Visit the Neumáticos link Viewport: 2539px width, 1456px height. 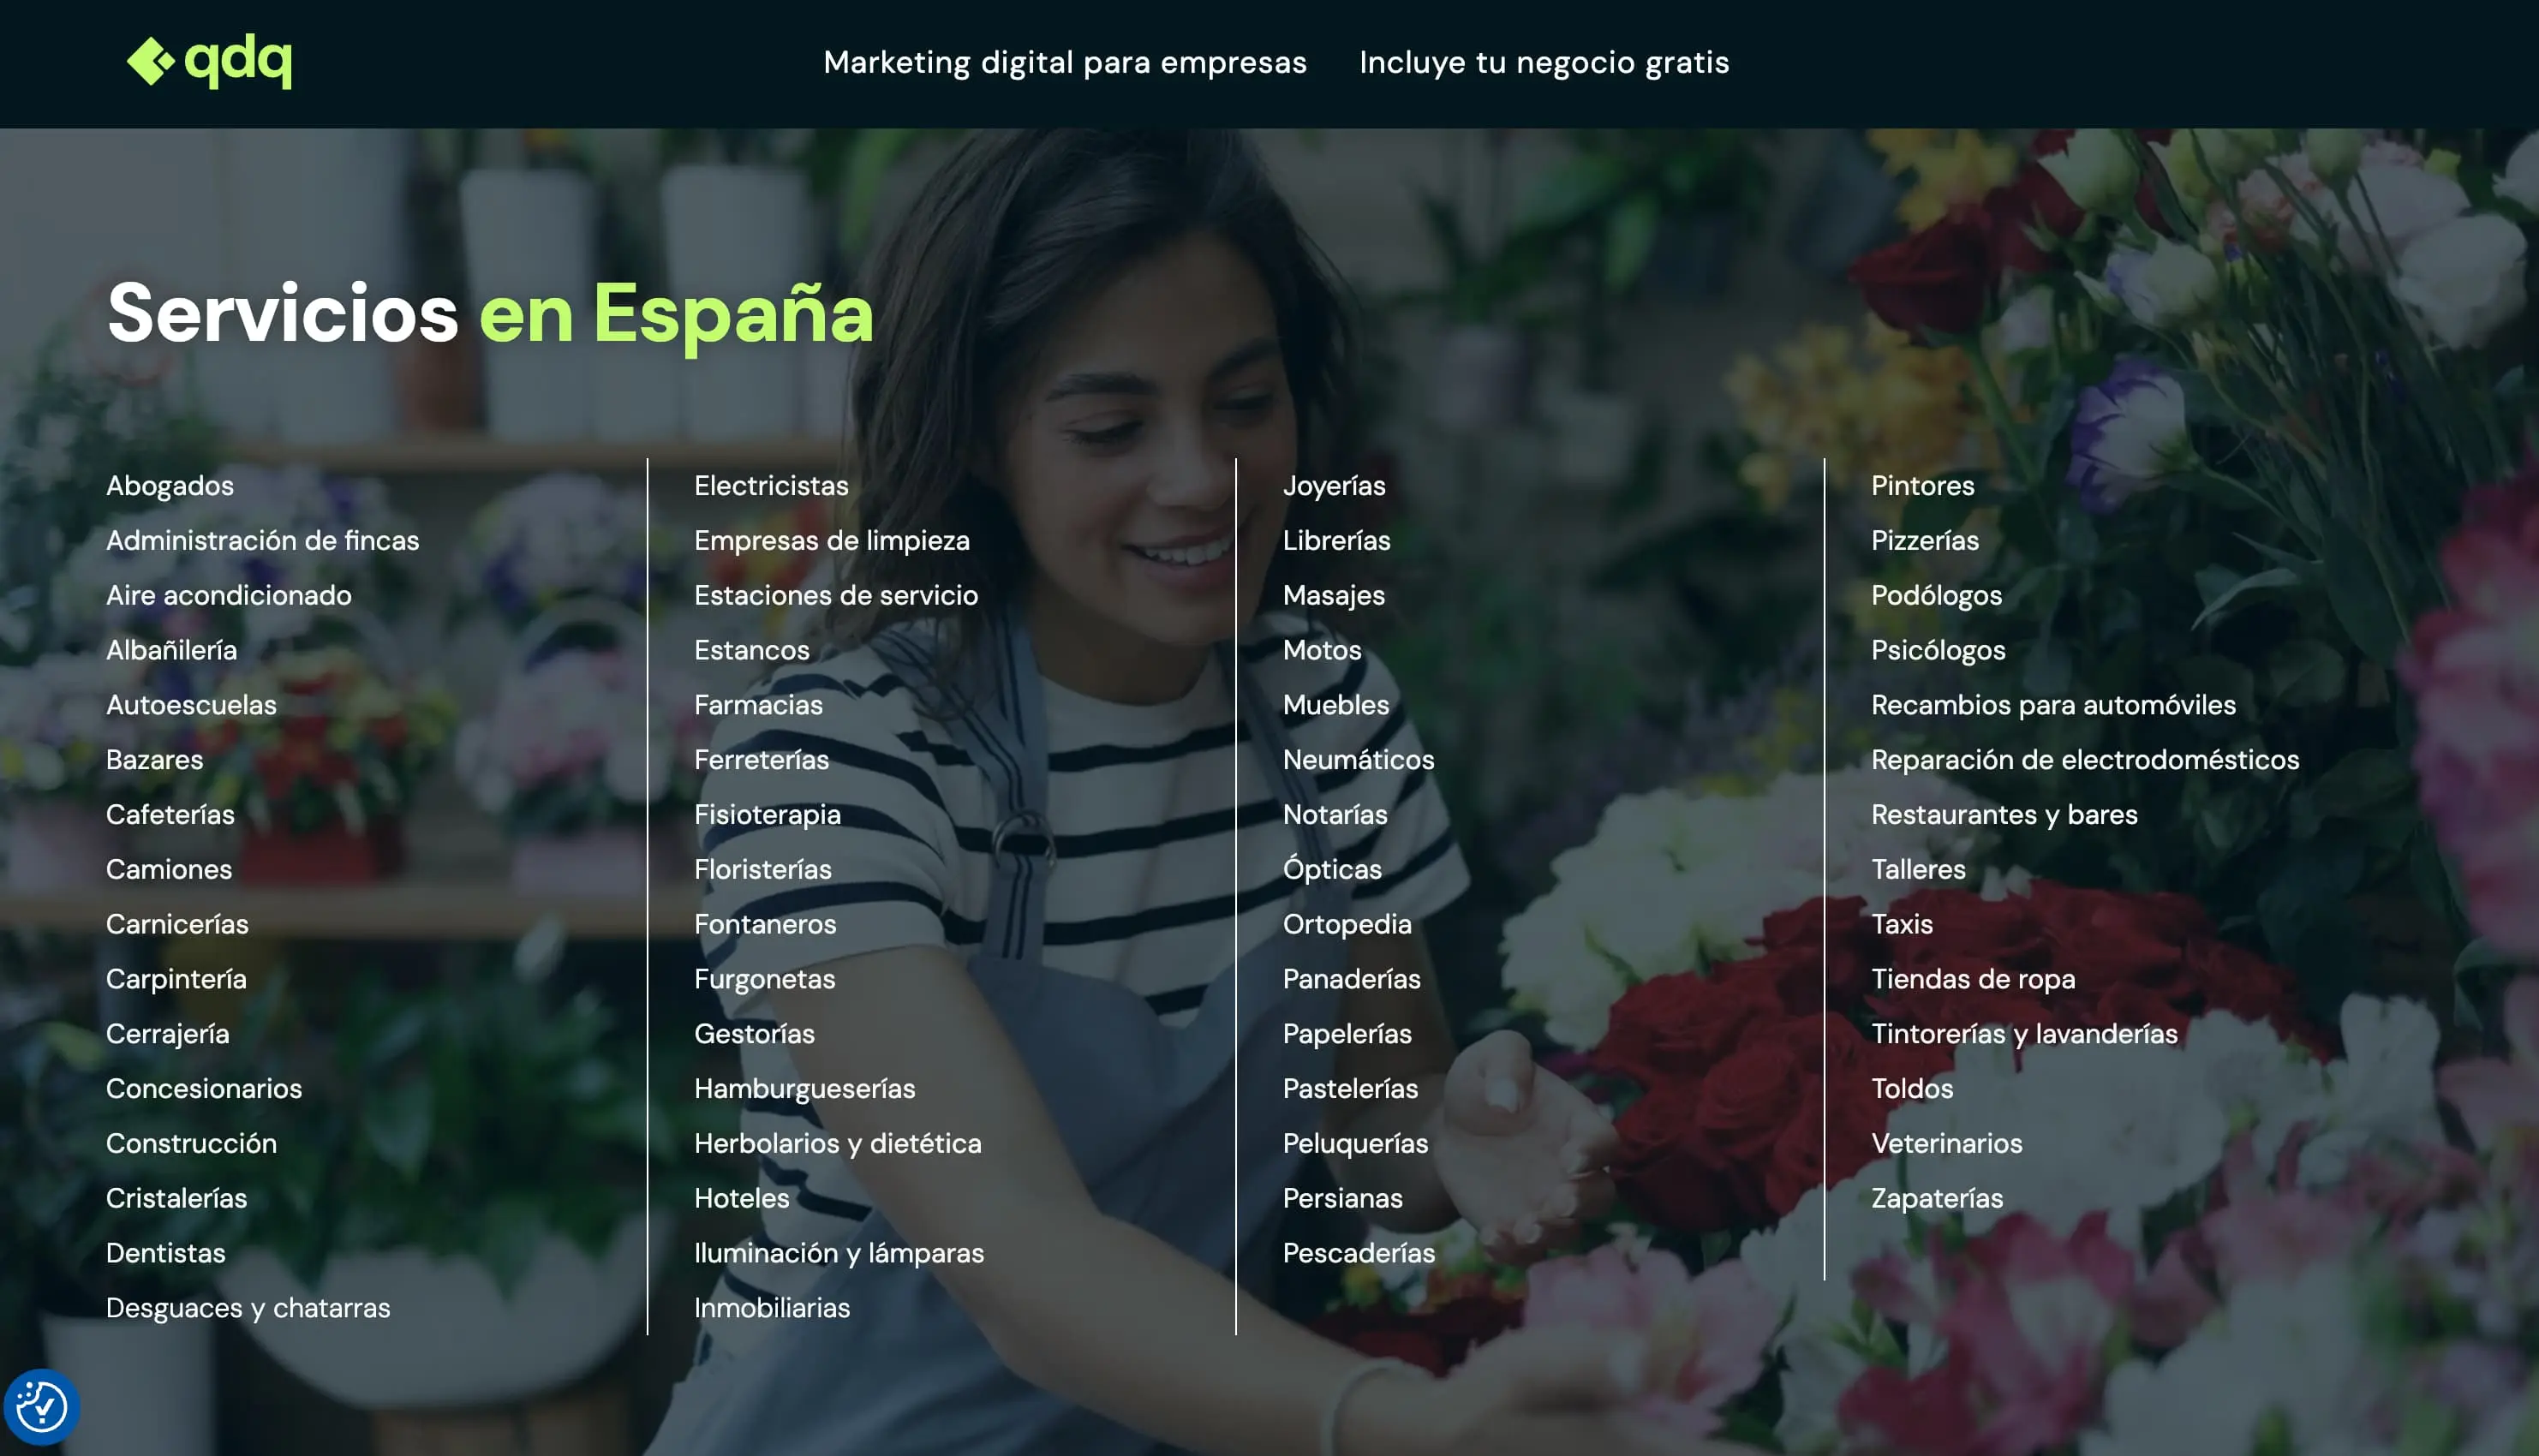click(x=1359, y=760)
